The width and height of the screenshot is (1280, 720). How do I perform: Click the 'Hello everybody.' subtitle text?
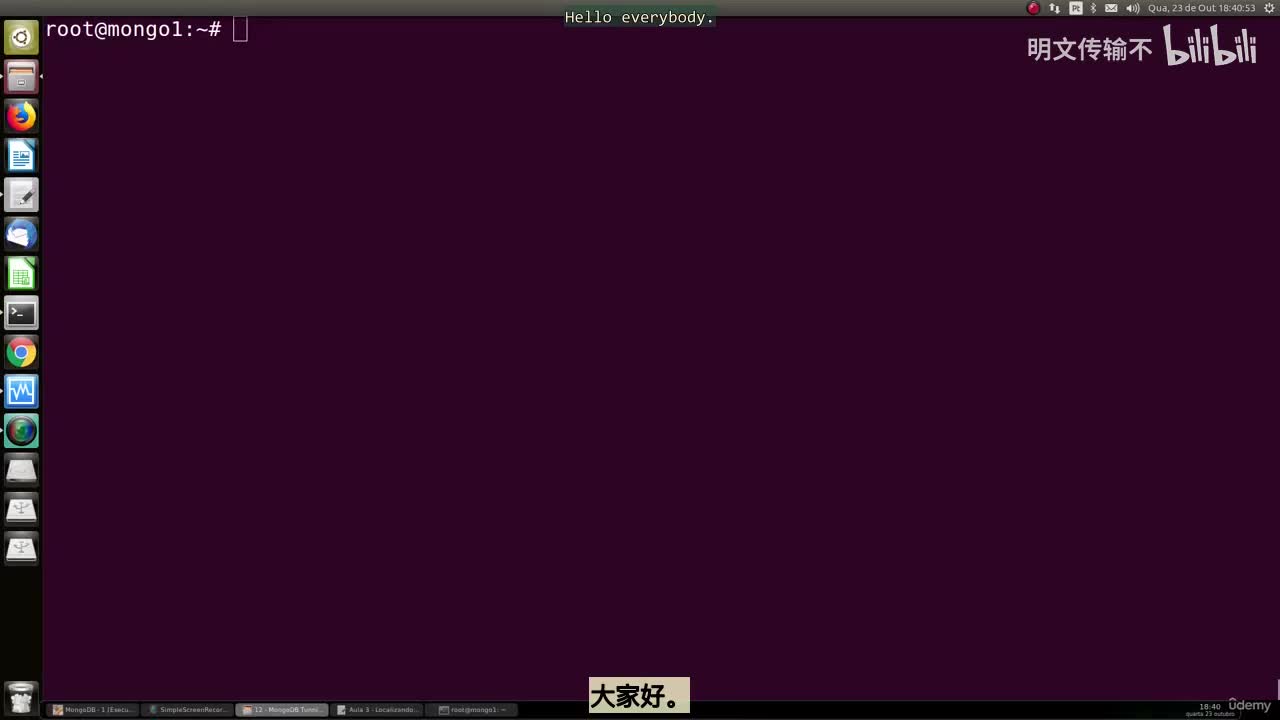[x=639, y=18]
